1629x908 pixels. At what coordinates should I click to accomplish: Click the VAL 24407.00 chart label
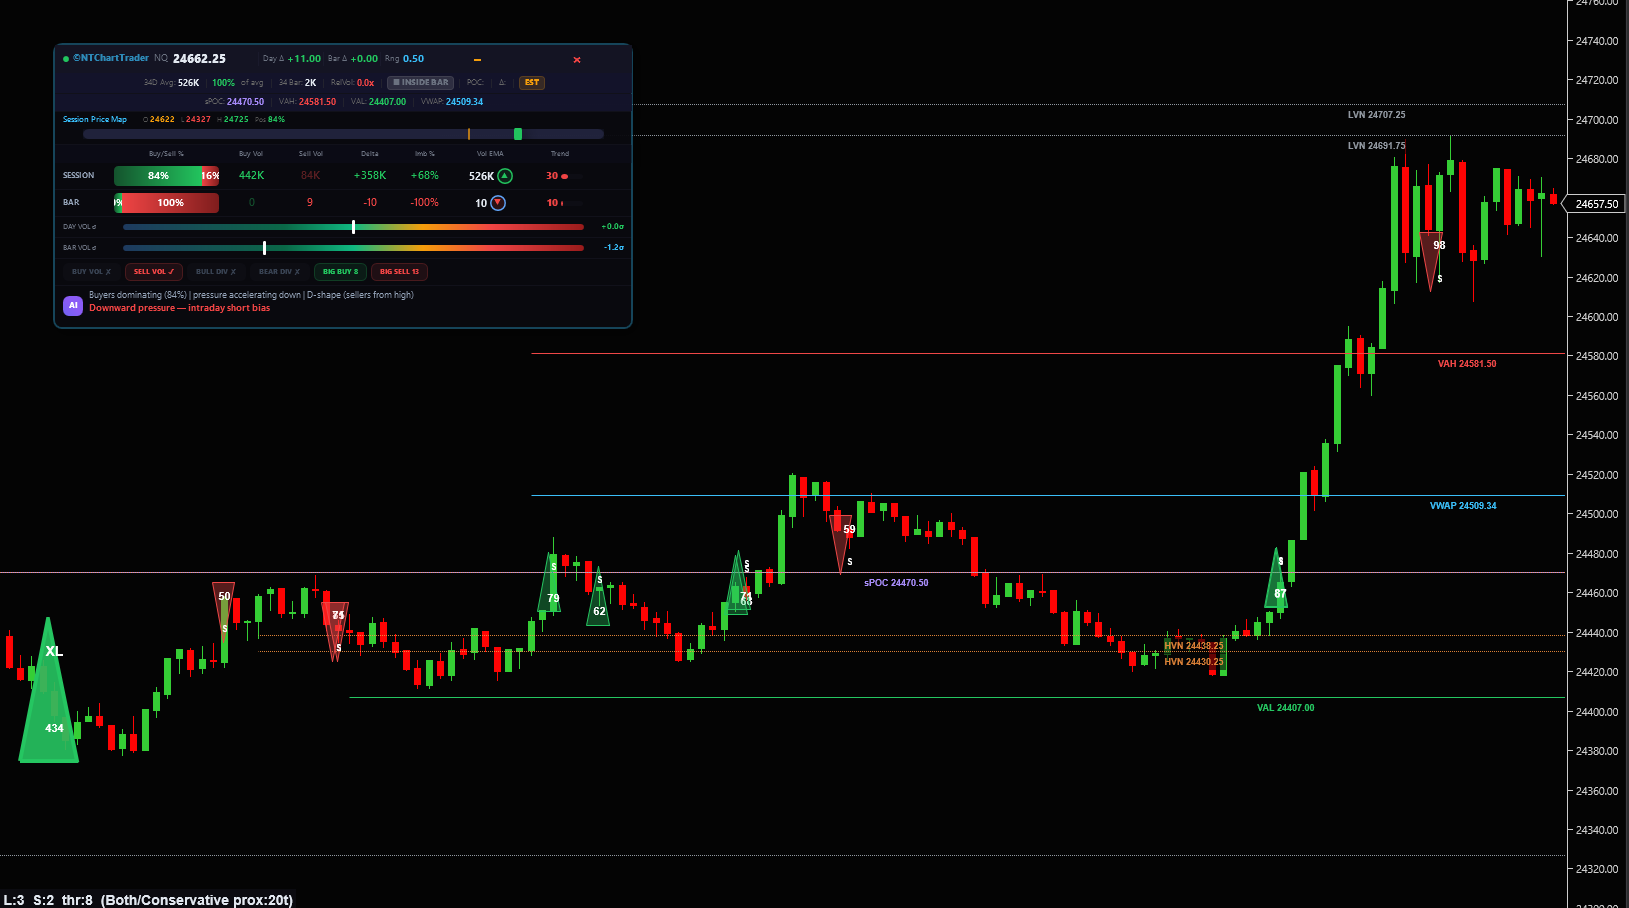(x=1285, y=708)
